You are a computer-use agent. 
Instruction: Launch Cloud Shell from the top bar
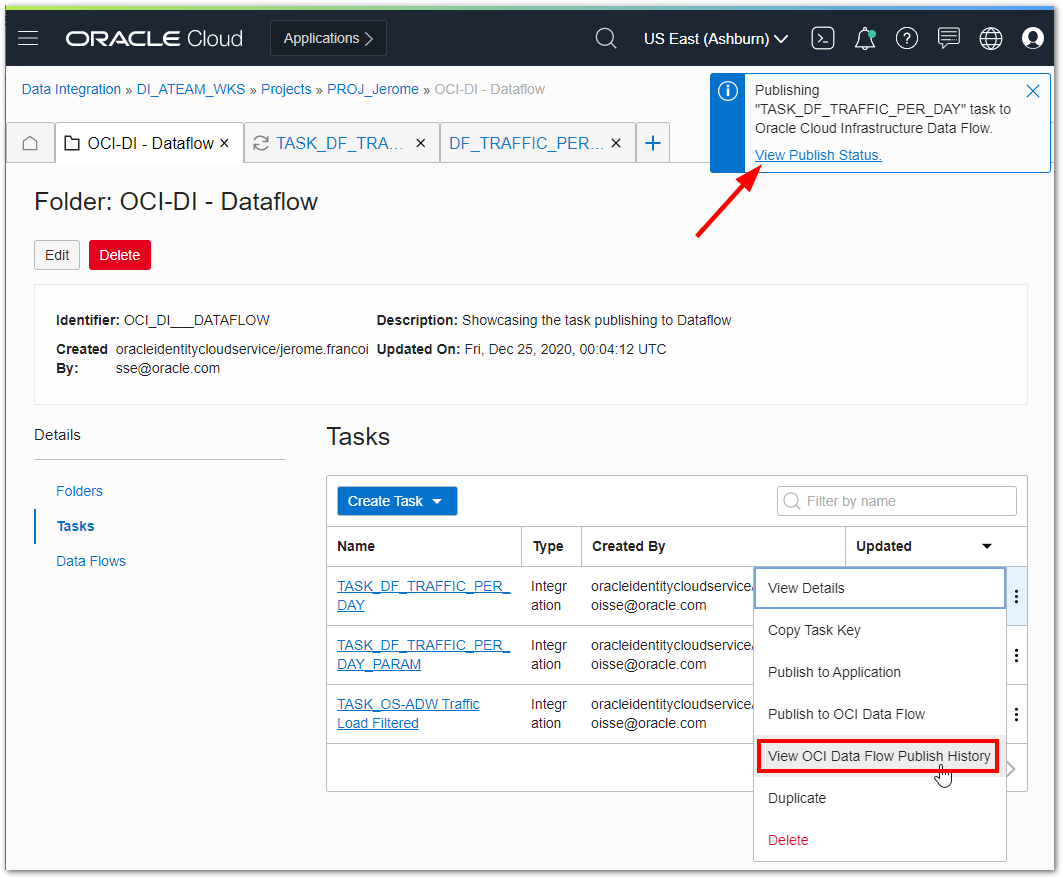[x=822, y=37]
